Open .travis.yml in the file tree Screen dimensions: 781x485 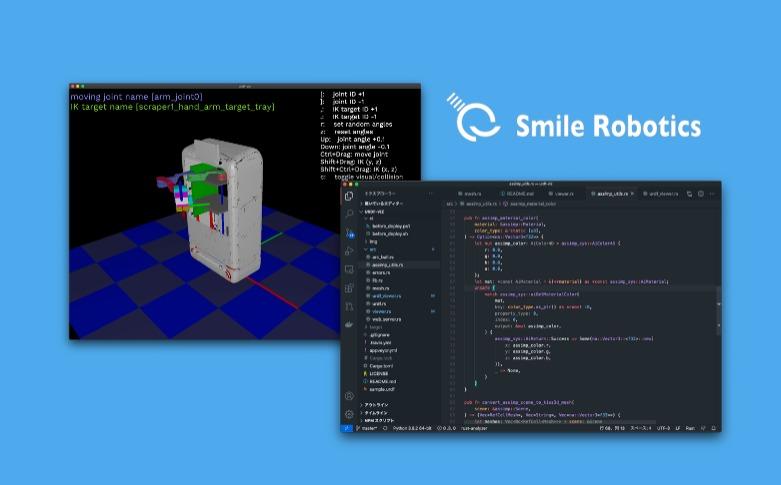(380, 343)
